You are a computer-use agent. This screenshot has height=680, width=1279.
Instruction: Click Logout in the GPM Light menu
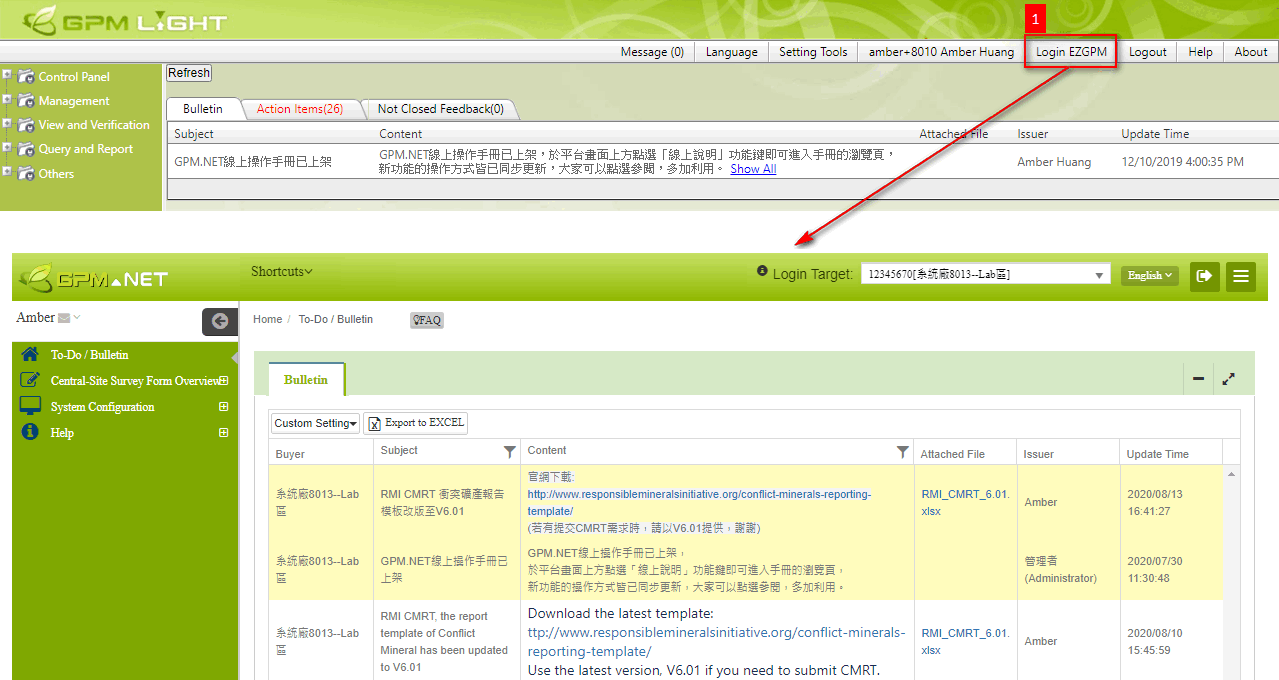click(x=1148, y=52)
